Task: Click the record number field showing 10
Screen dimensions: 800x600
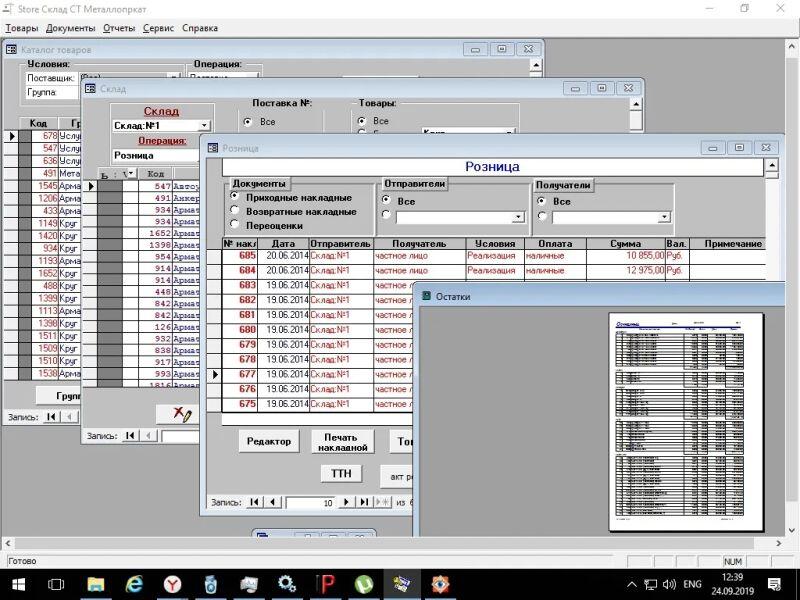Action: click(x=310, y=502)
